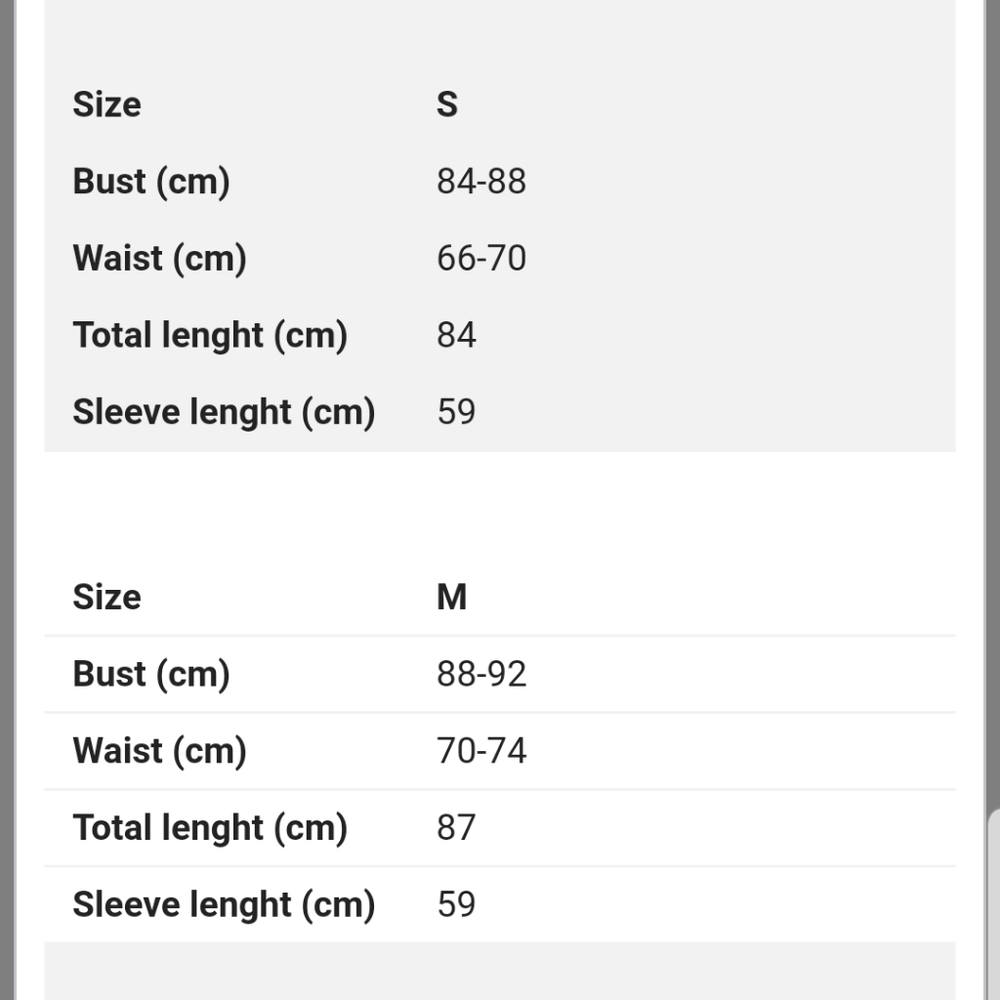Select the Size M header value
The width and height of the screenshot is (1000, 1000).
pyautogui.click(x=452, y=597)
